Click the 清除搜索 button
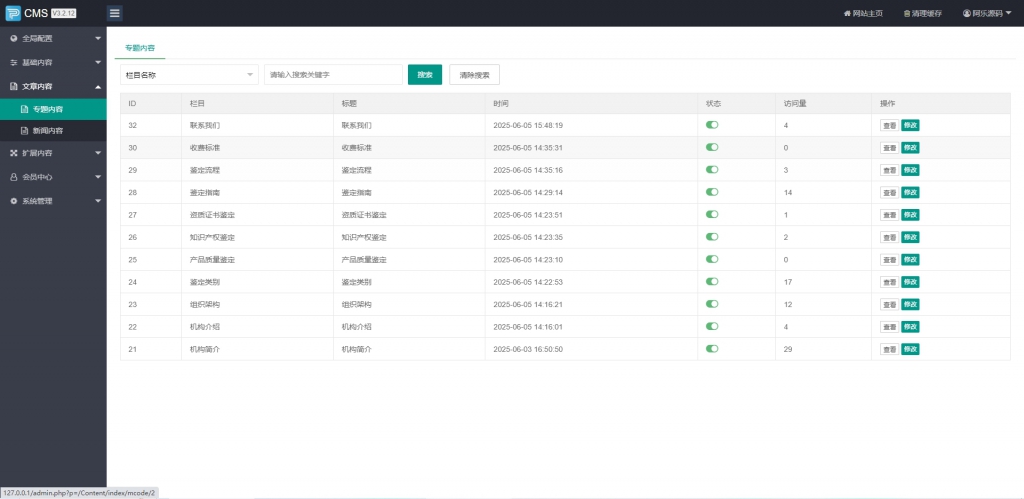Viewport: 1024px width, 499px height. [x=475, y=74]
